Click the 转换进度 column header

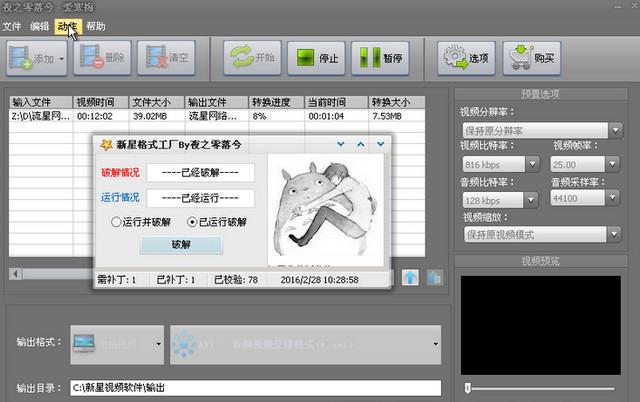tap(276, 102)
